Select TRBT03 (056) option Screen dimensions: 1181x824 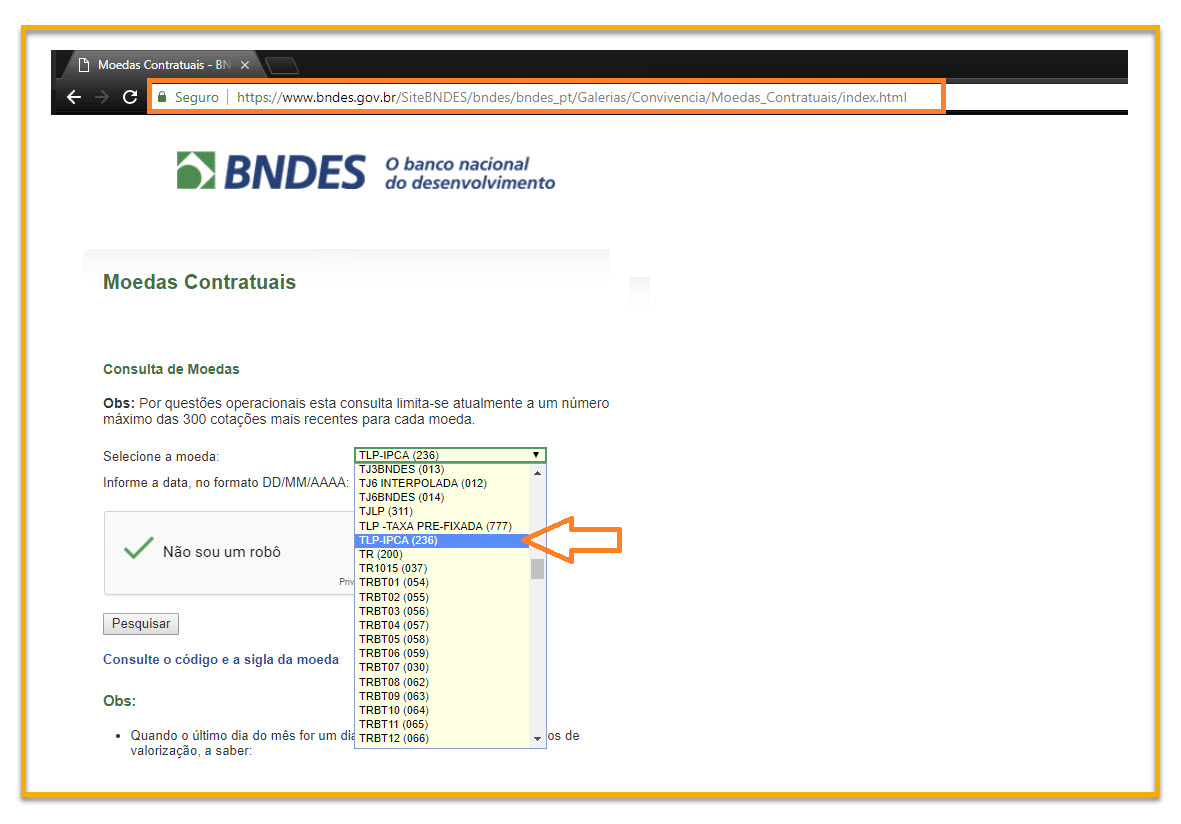point(442,611)
